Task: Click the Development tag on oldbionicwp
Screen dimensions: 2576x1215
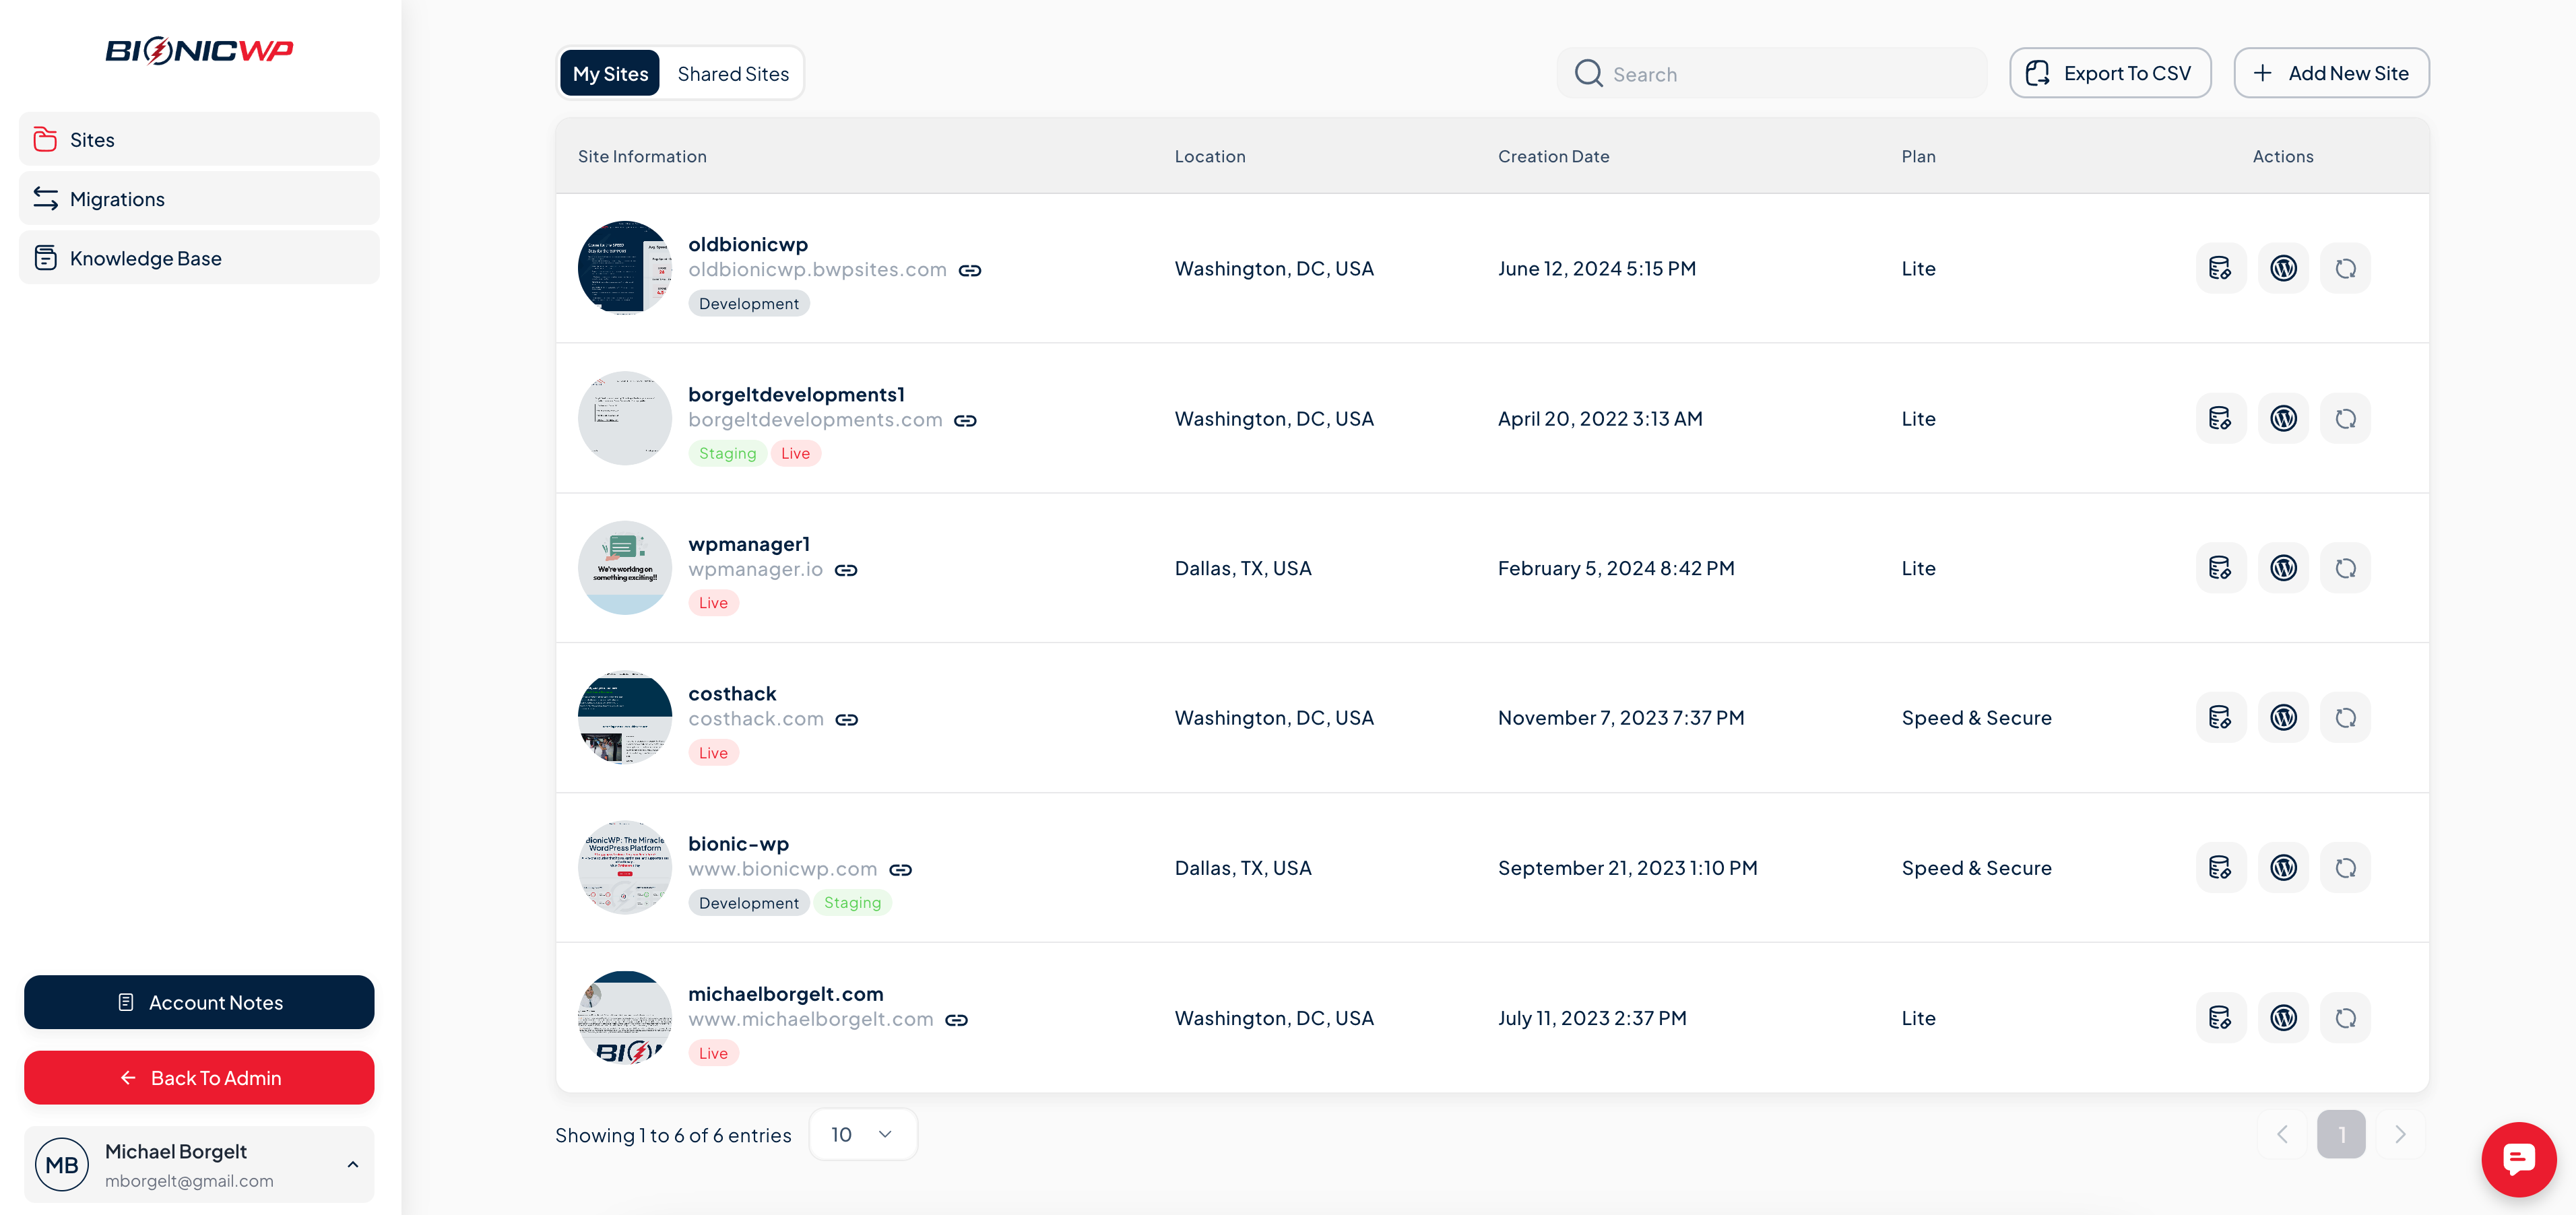Action: coord(749,303)
